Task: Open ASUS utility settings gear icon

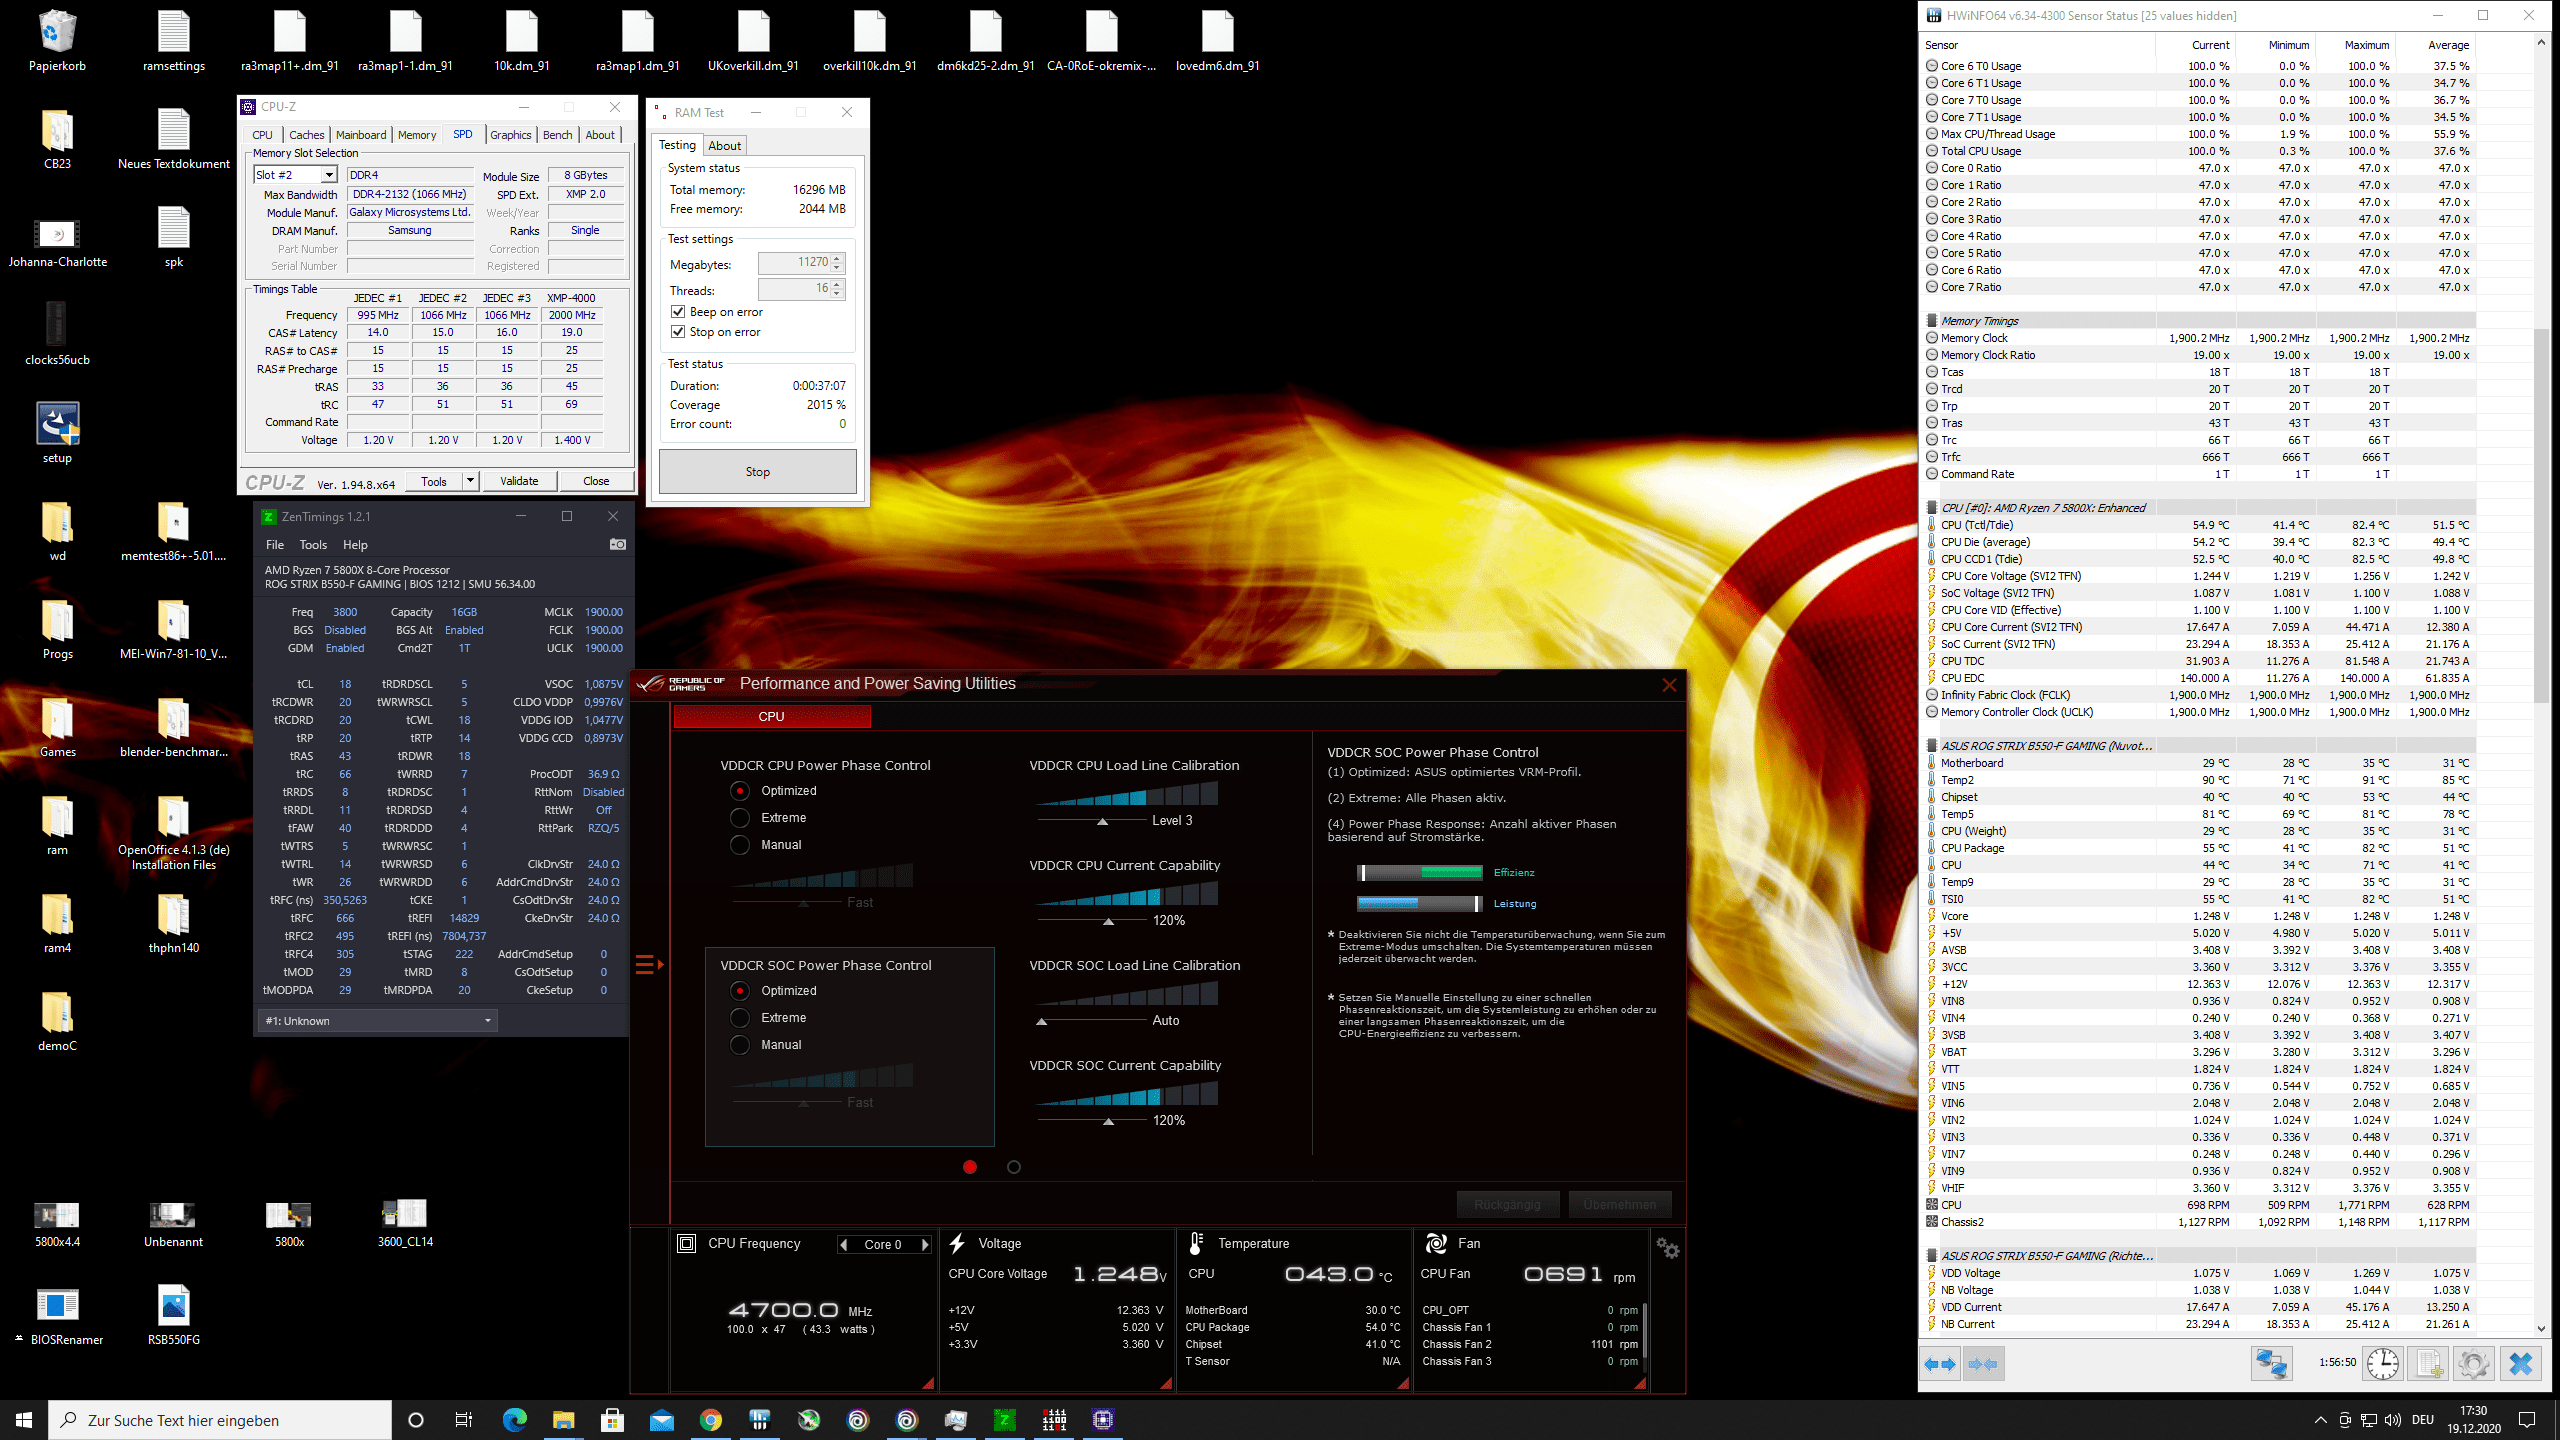Action: [x=1668, y=1248]
